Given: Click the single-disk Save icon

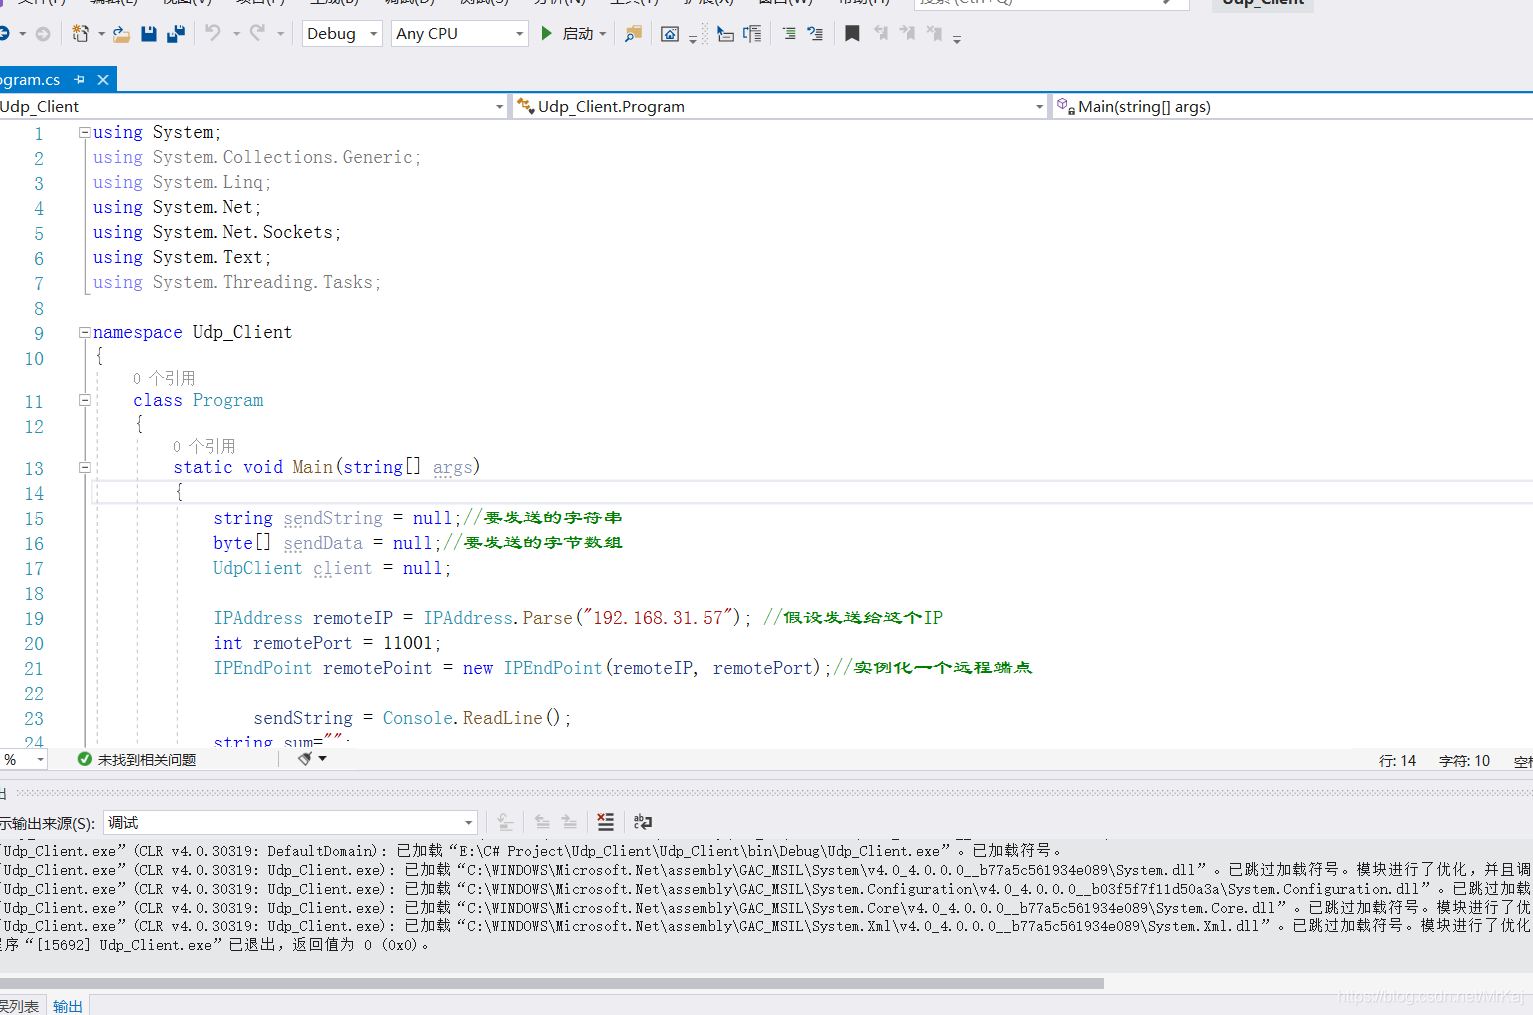Looking at the screenshot, I should (149, 34).
